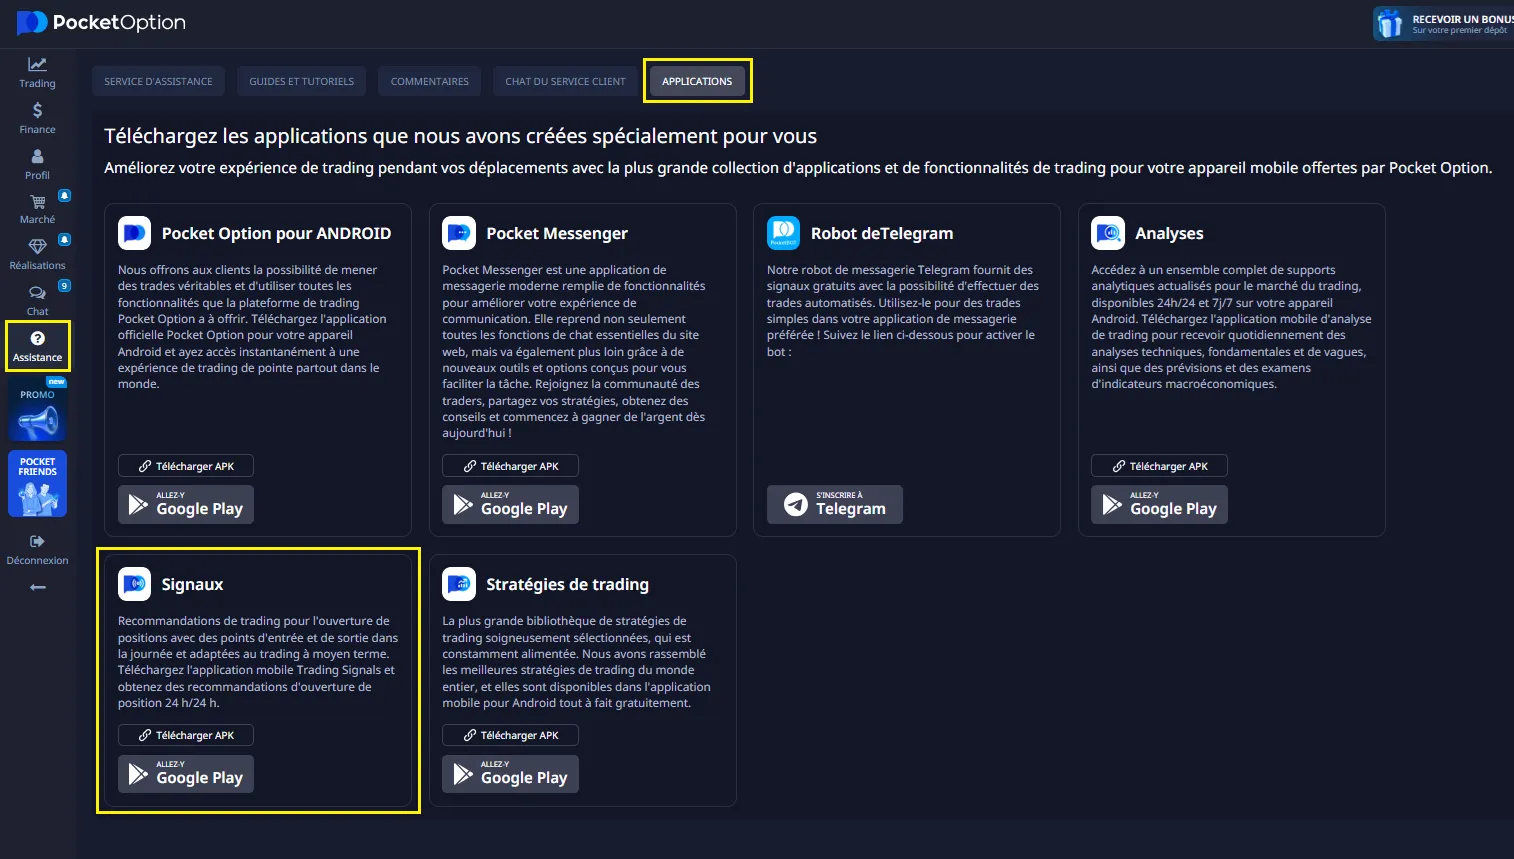Click the Robot deTelegram app icon
The width and height of the screenshot is (1514, 859).
(x=783, y=233)
